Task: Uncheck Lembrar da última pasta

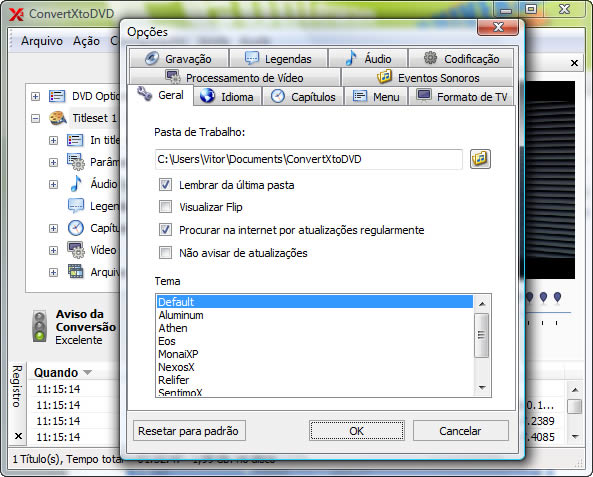Action: pyautogui.click(x=165, y=185)
